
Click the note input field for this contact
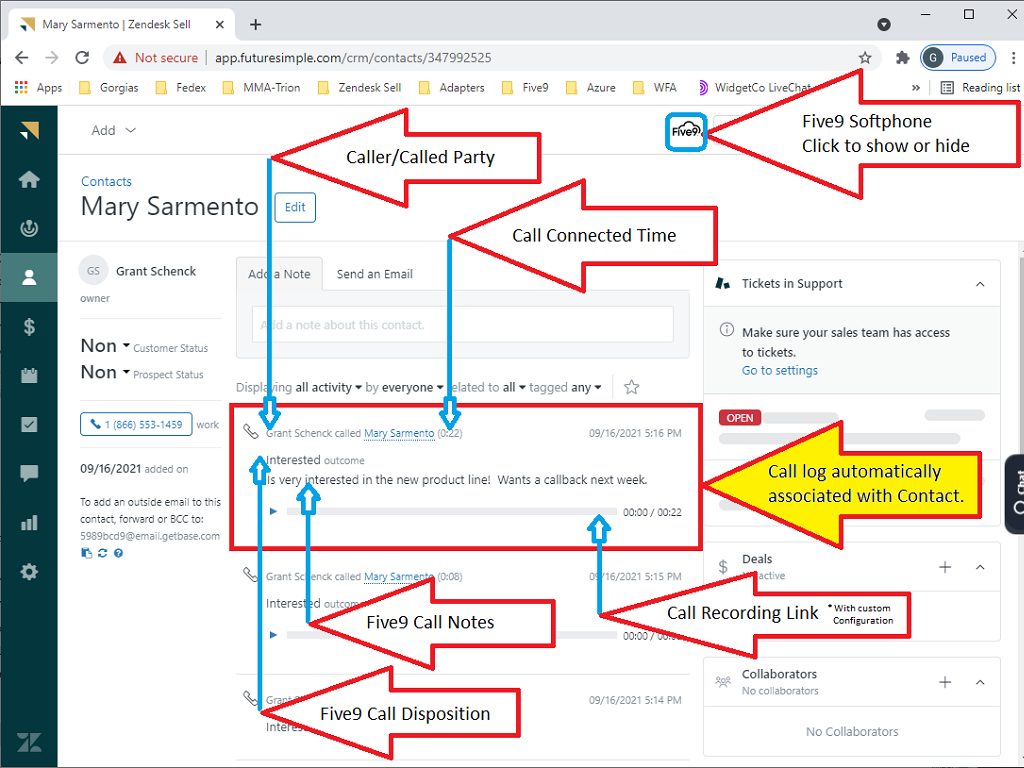pyautogui.click(x=460, y=325)
